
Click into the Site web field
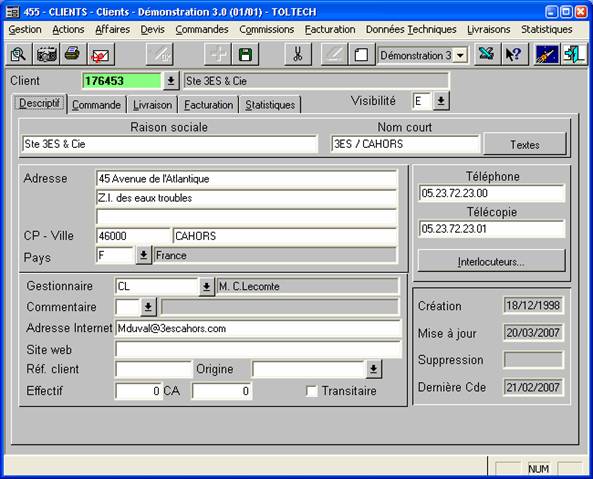(x=258, y=349)
